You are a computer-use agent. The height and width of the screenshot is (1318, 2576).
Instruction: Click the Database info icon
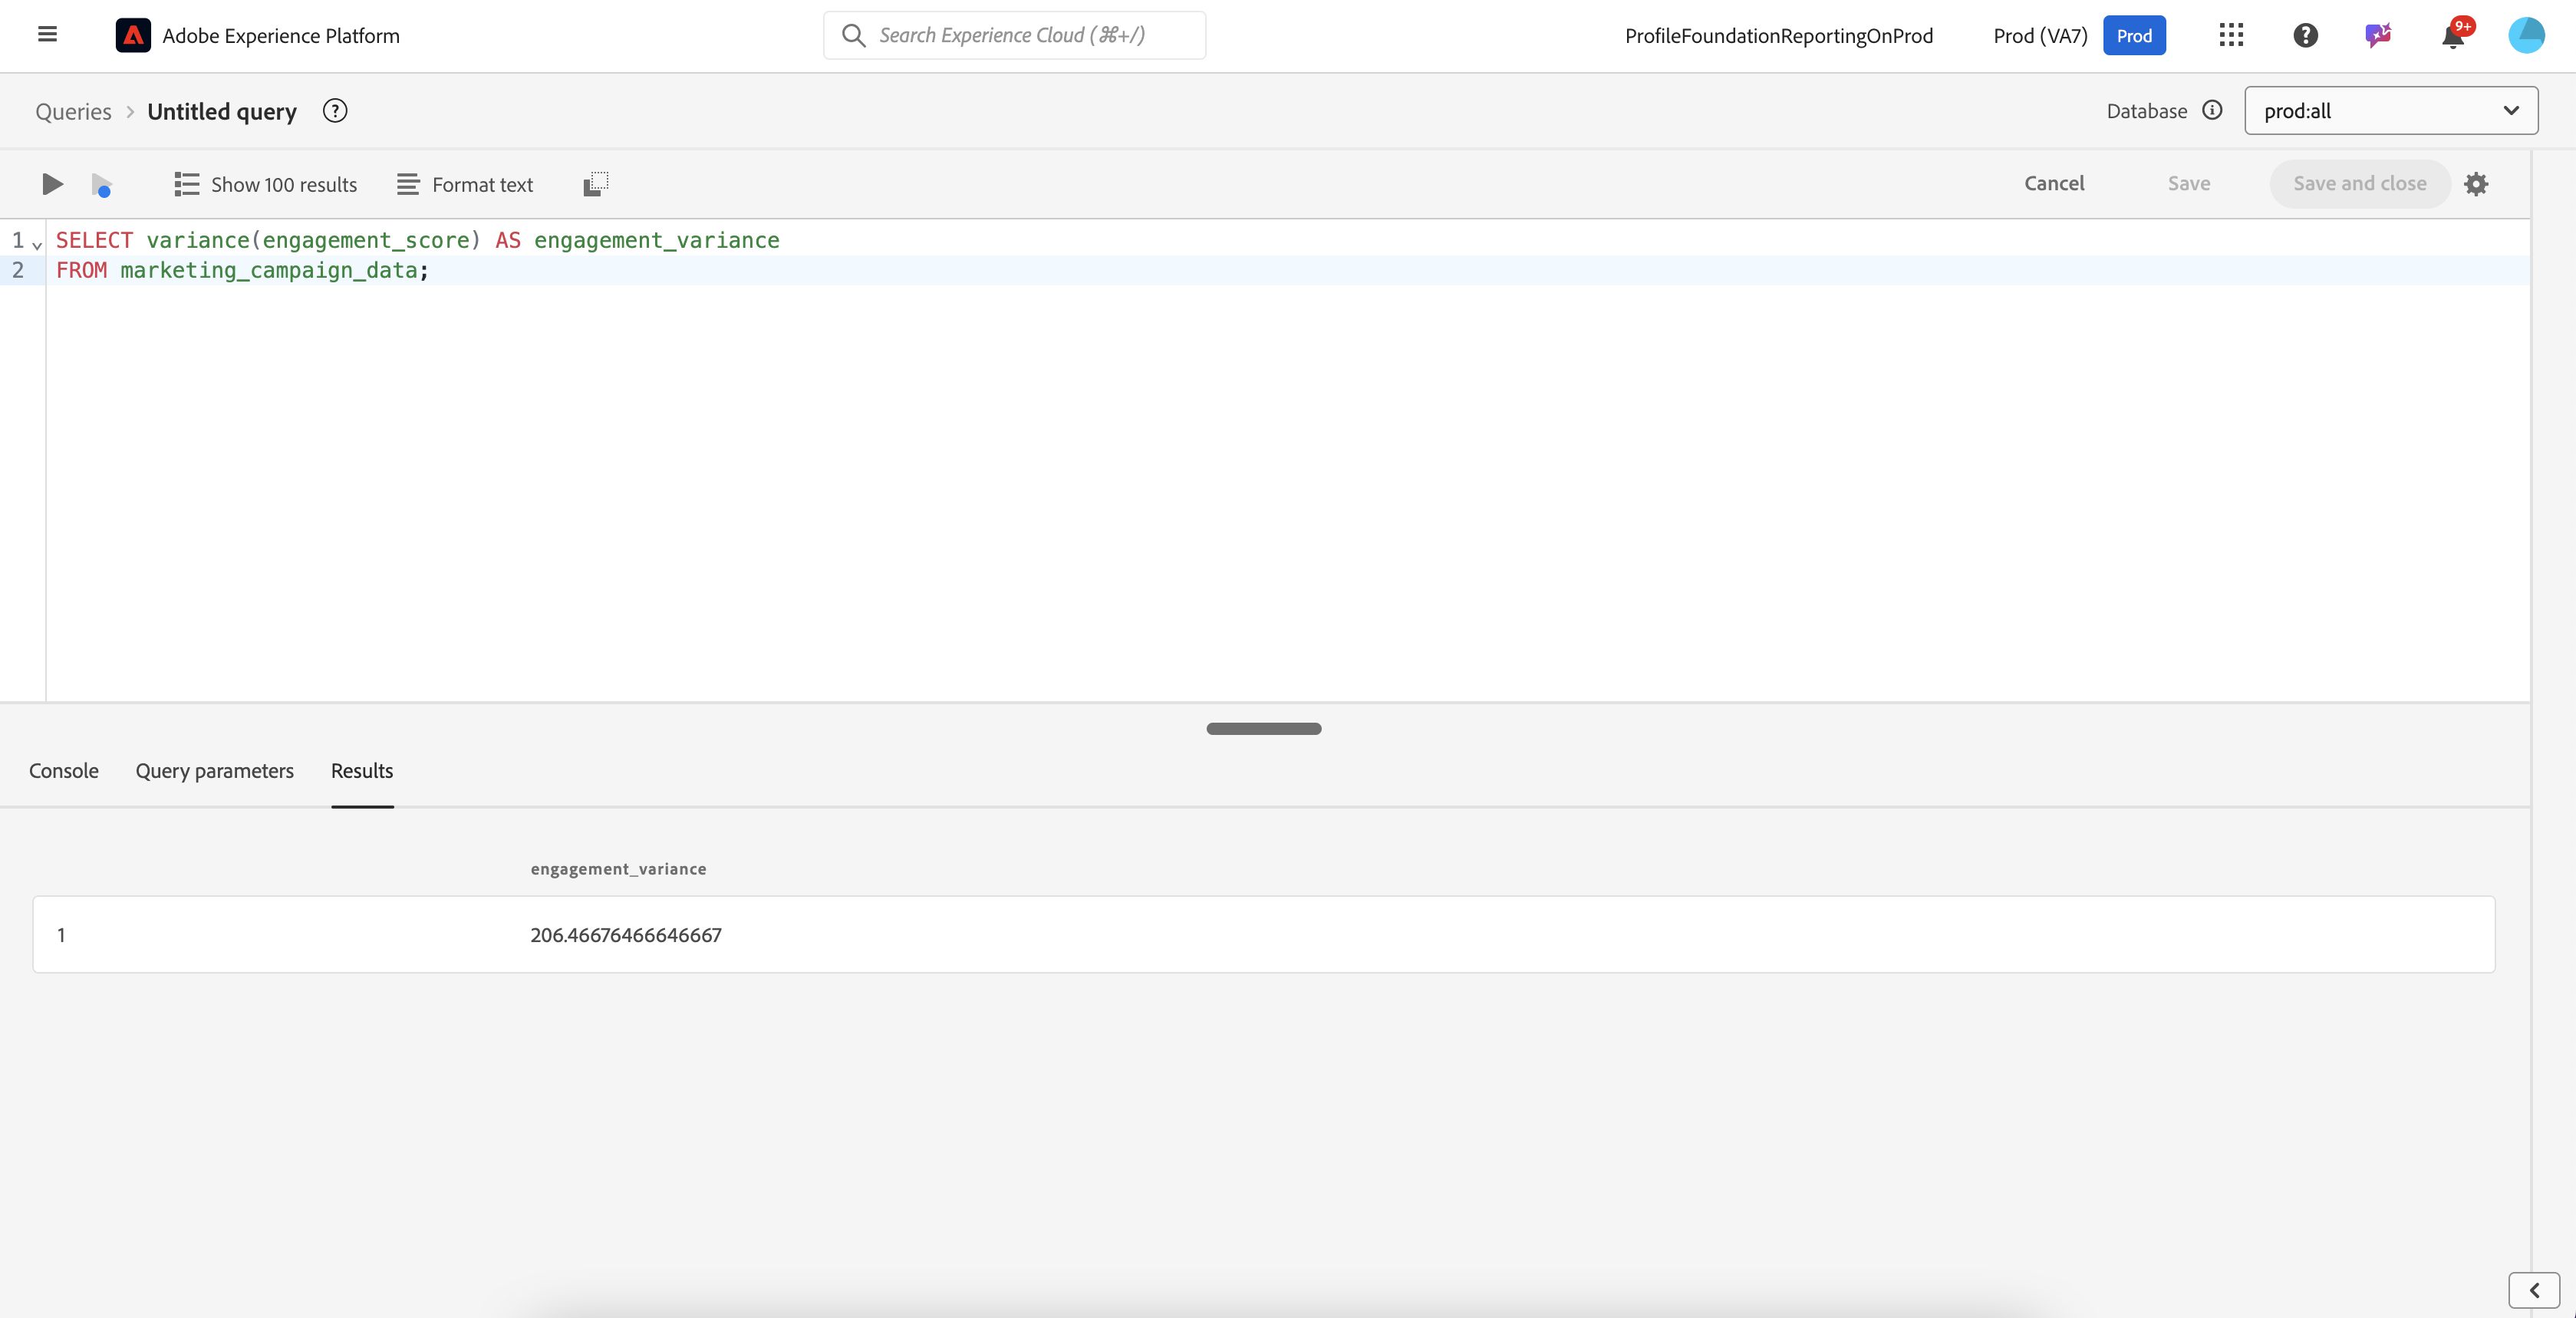[x=2213, y=111]
